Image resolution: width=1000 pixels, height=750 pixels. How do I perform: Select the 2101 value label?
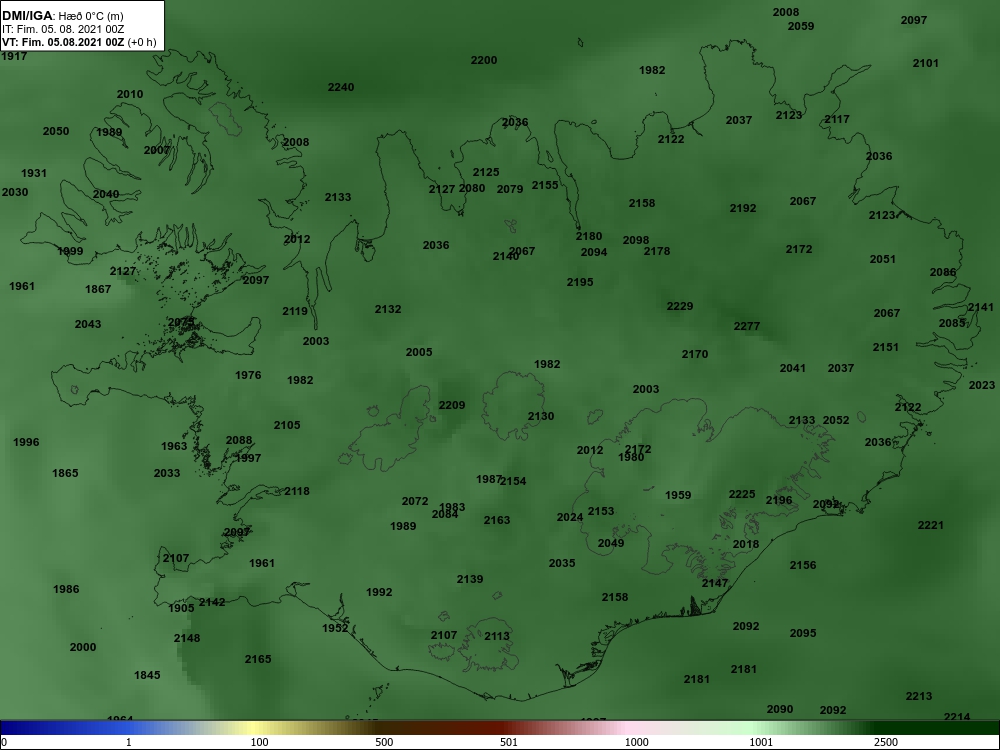925,63
